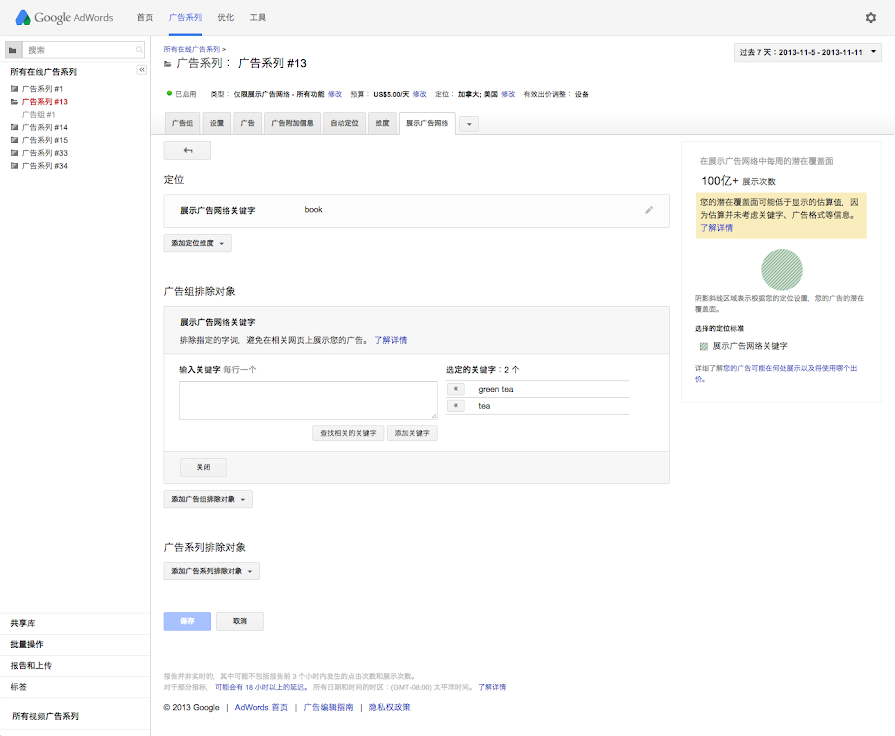Open the extra tabs dropdown arrow
895x736 pixels.
(468, 123)
